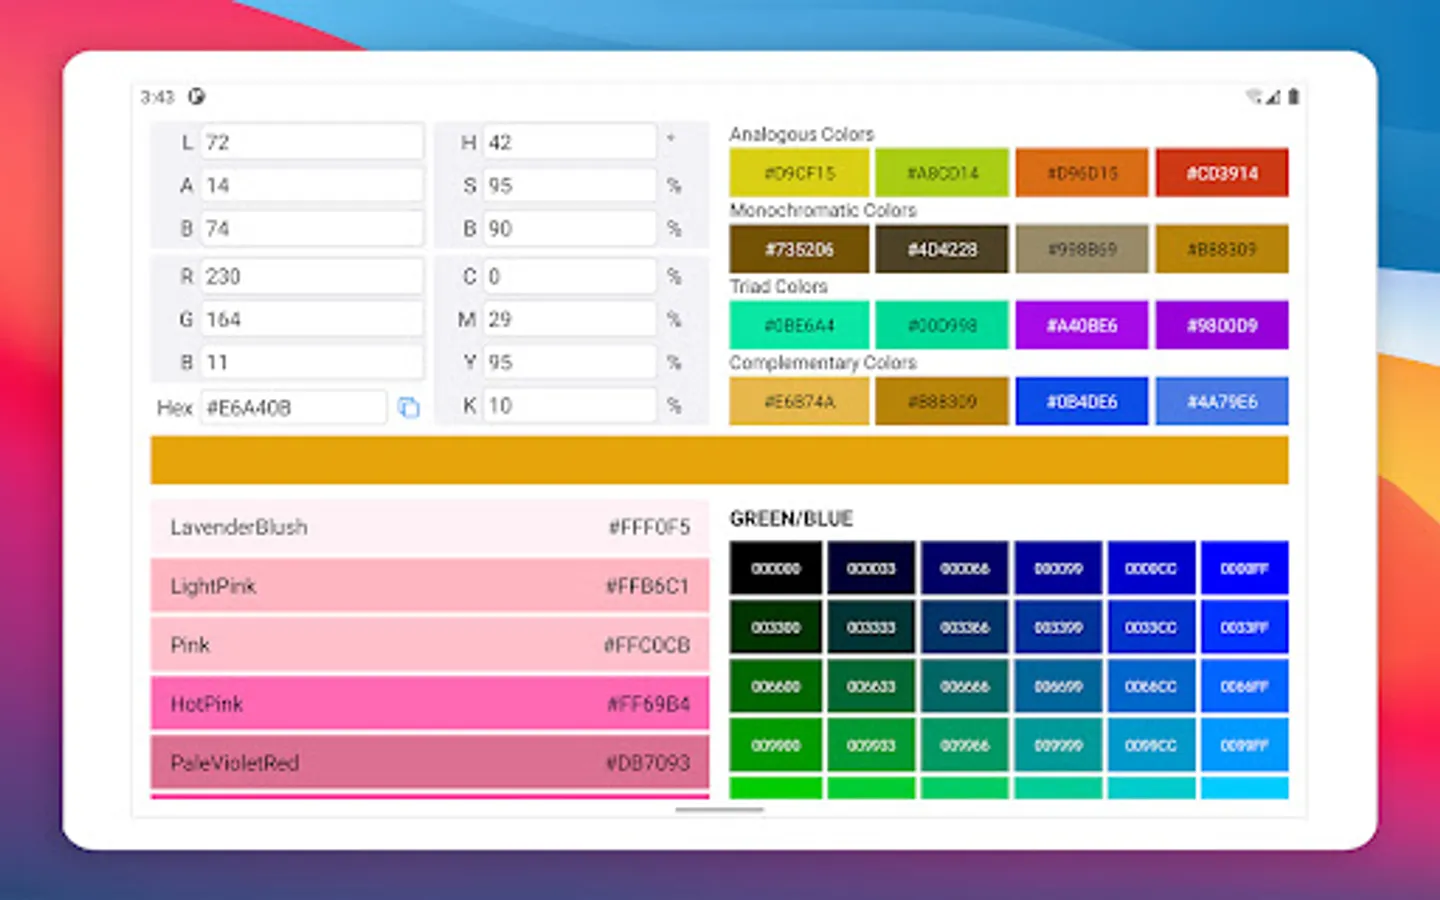Click the H hue field showing 42
Viewport: 1440px width, 900px height.
coord(569,142)
